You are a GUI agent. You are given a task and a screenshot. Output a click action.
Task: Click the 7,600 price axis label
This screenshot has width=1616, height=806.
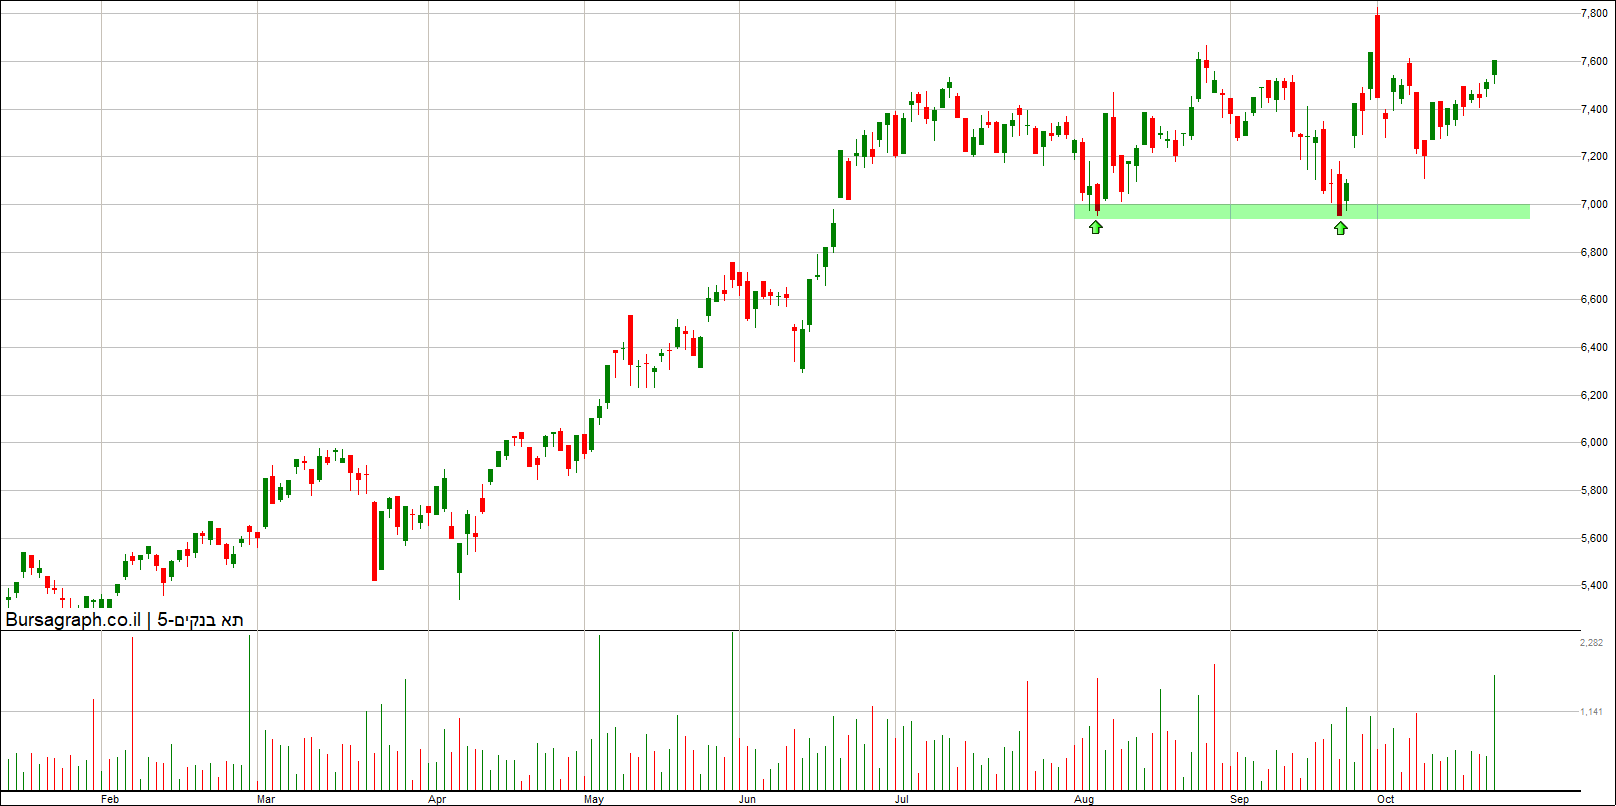[1593, 61]
